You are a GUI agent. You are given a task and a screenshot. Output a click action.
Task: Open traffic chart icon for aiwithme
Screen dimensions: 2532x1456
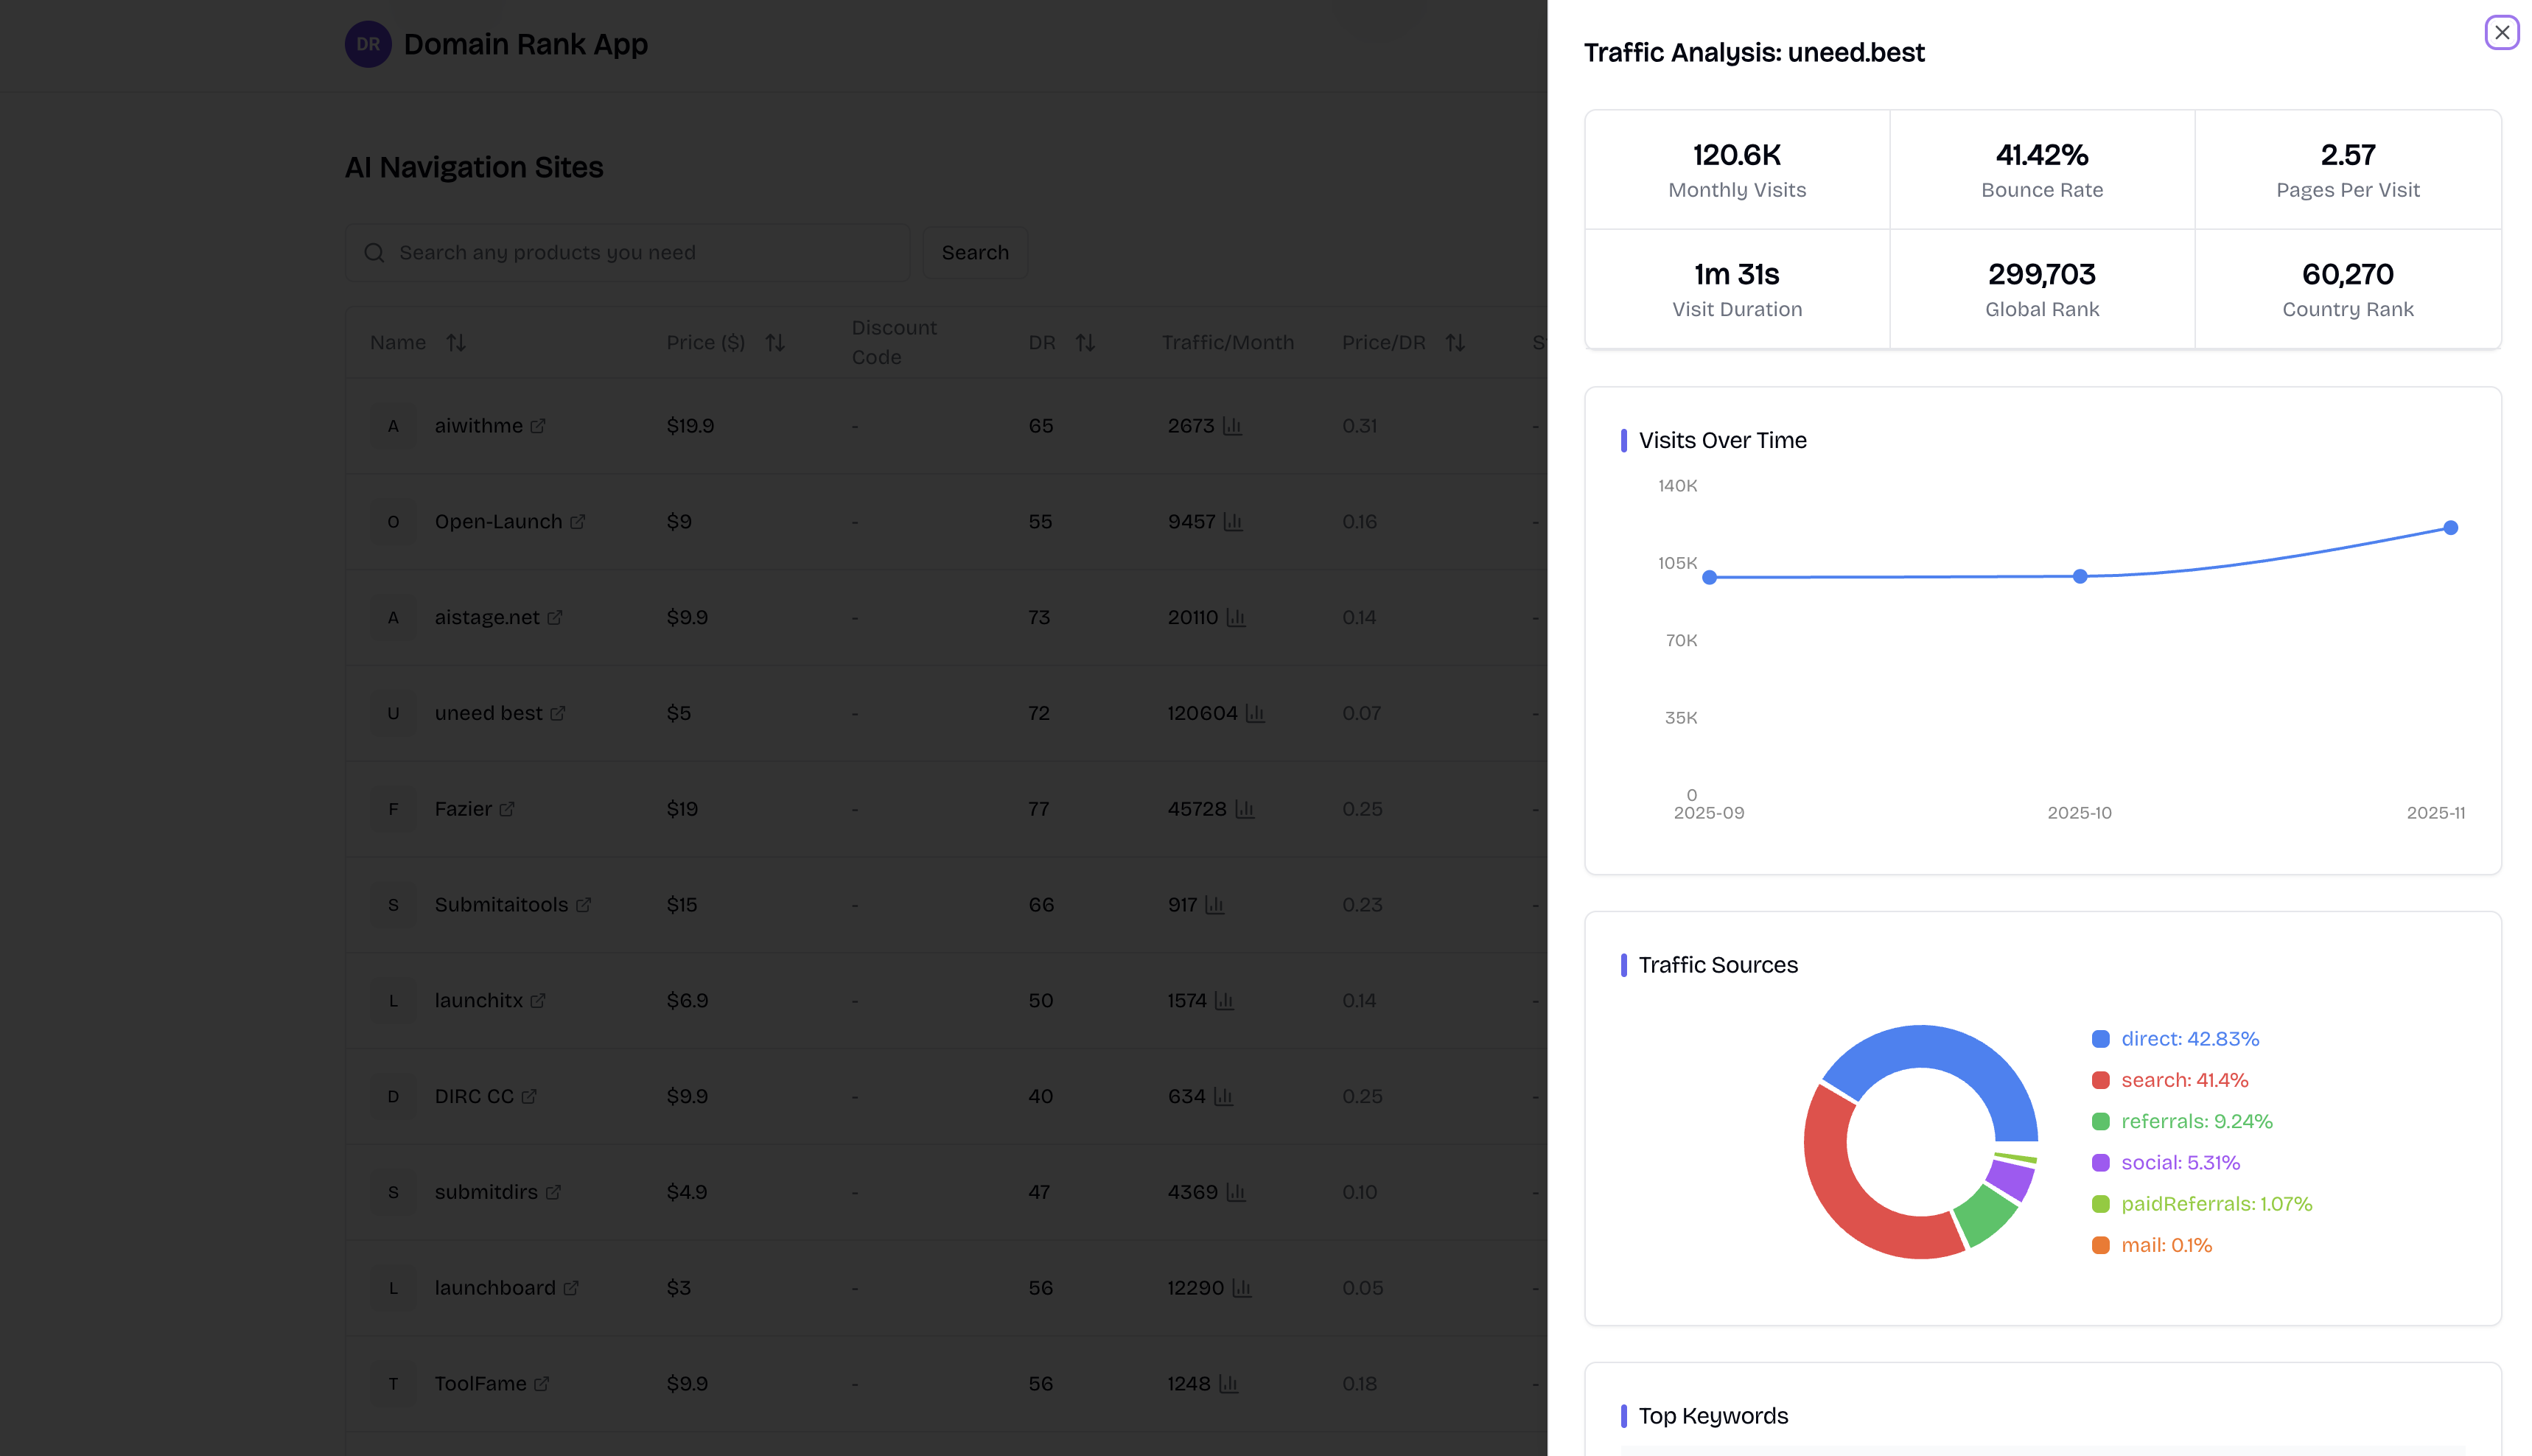[x=1232, y=426]
